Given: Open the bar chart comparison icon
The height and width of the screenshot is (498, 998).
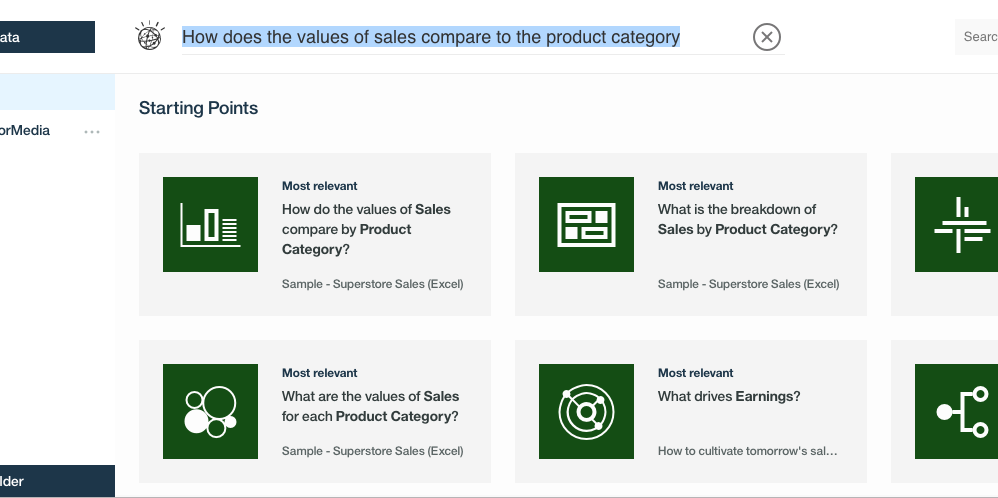Looking at the screenshot, I should 210,224.
